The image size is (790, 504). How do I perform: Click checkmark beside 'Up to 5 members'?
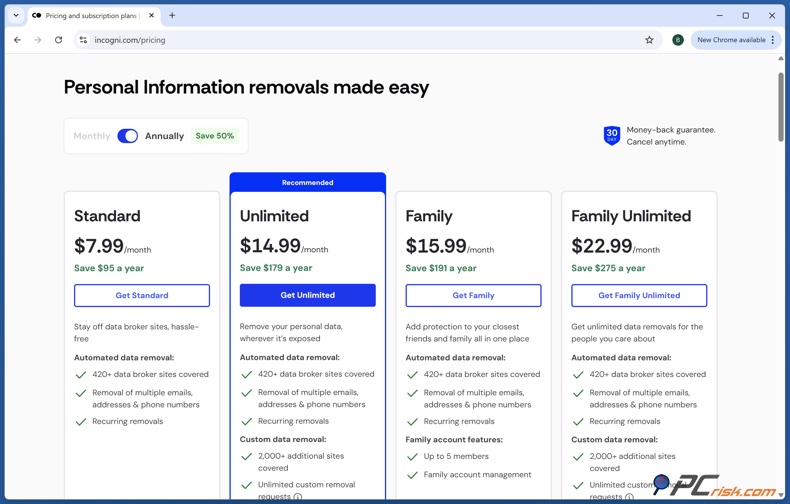pyautogui.click(x=413, y=457)
